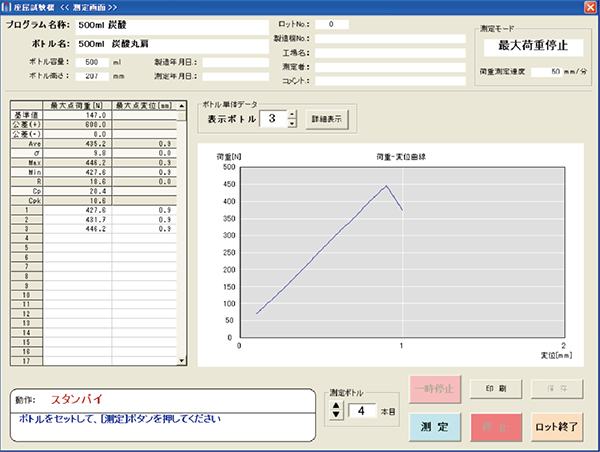Click the 一時停止 pause button

pyautogui.click(x=435, y=389)
